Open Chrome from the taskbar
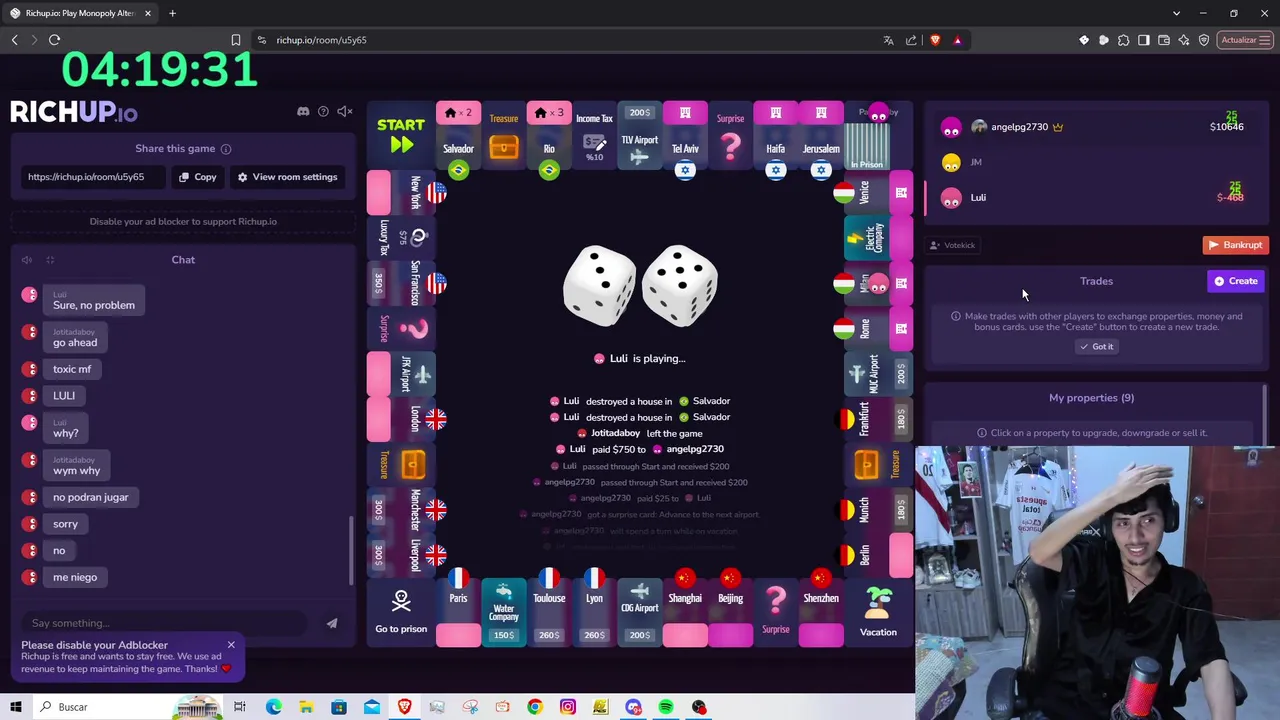This screenshot has width=1280, height=720. (535, 707)
